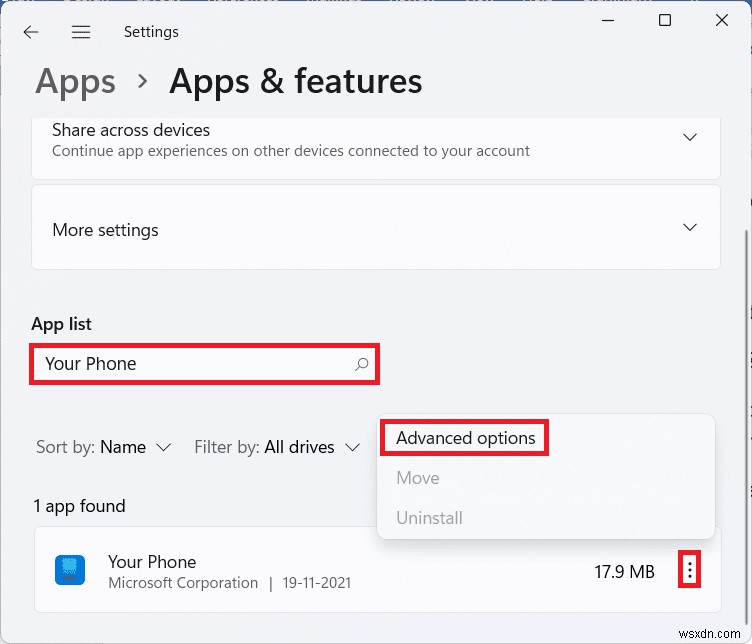
Task: Click the three-dot more options button
Action: pos(689,571)
